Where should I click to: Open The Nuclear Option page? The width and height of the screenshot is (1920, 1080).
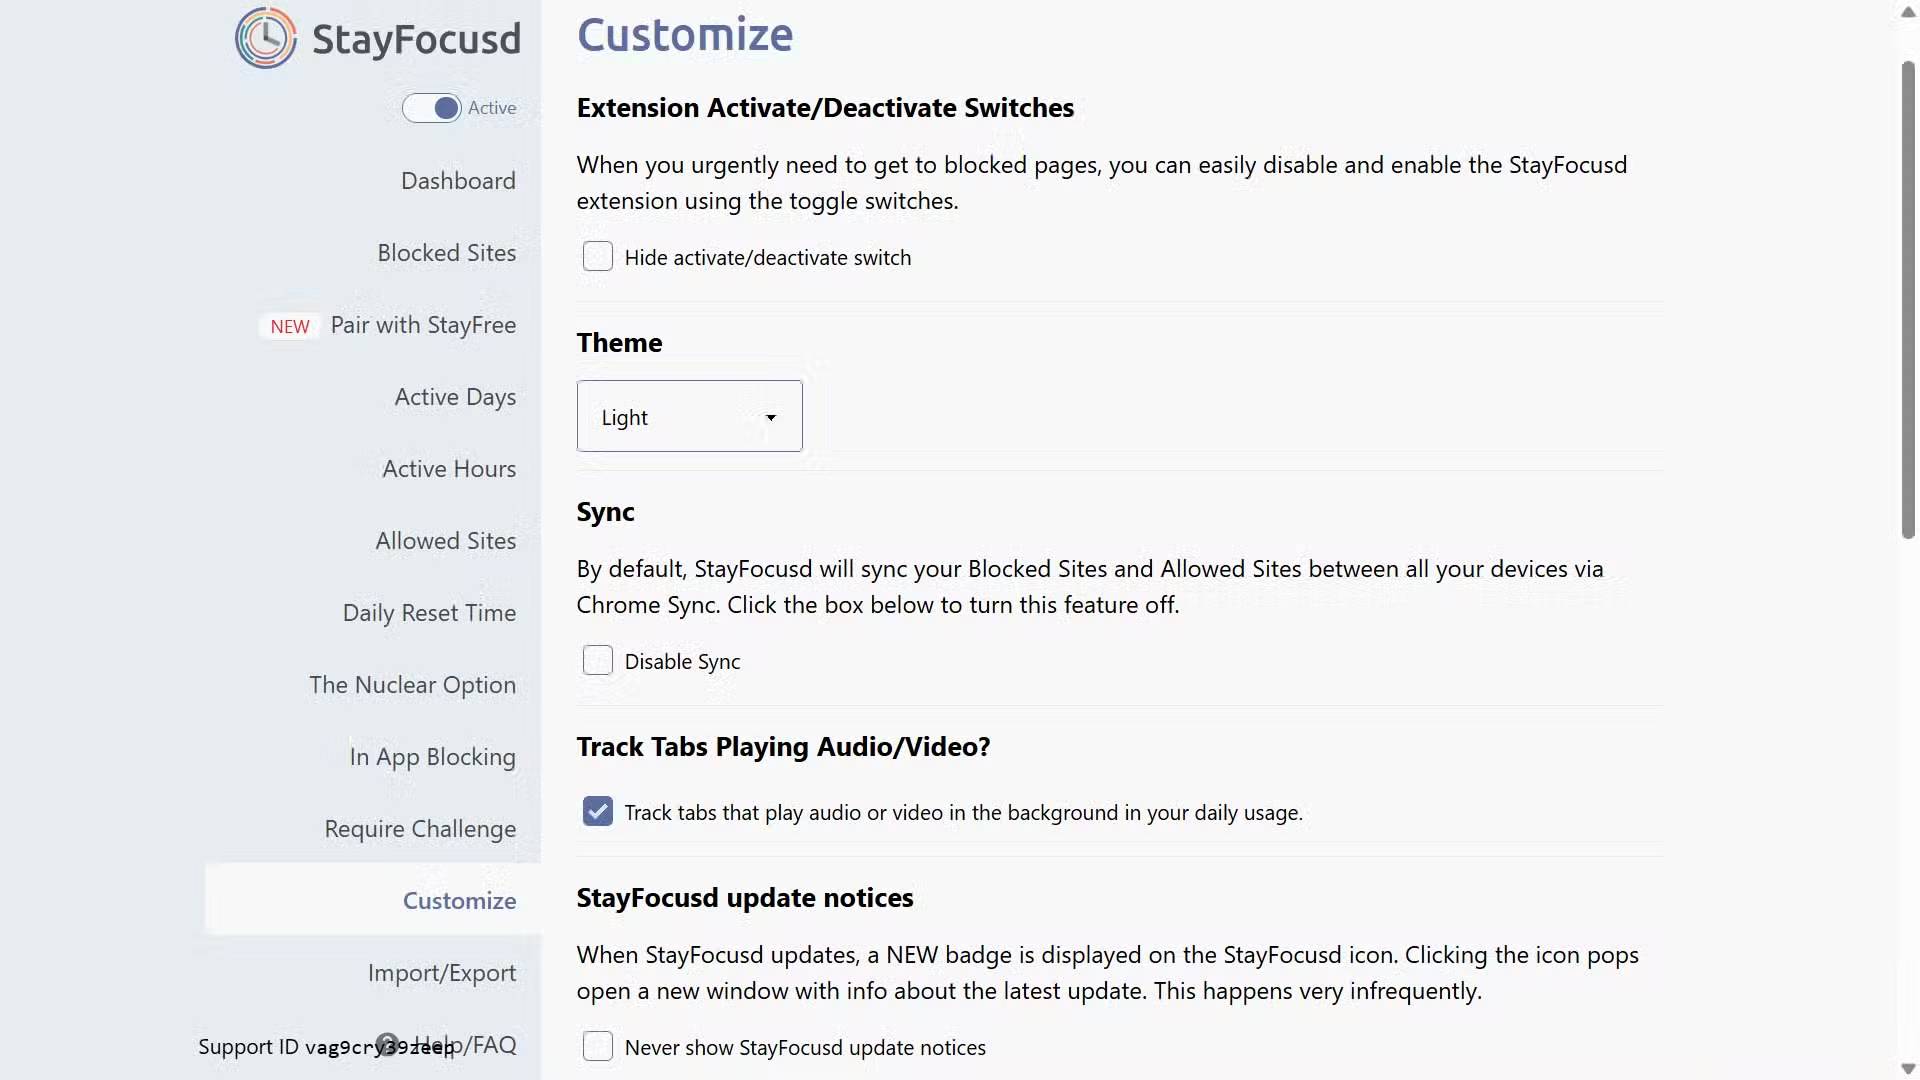coord(412,685)
